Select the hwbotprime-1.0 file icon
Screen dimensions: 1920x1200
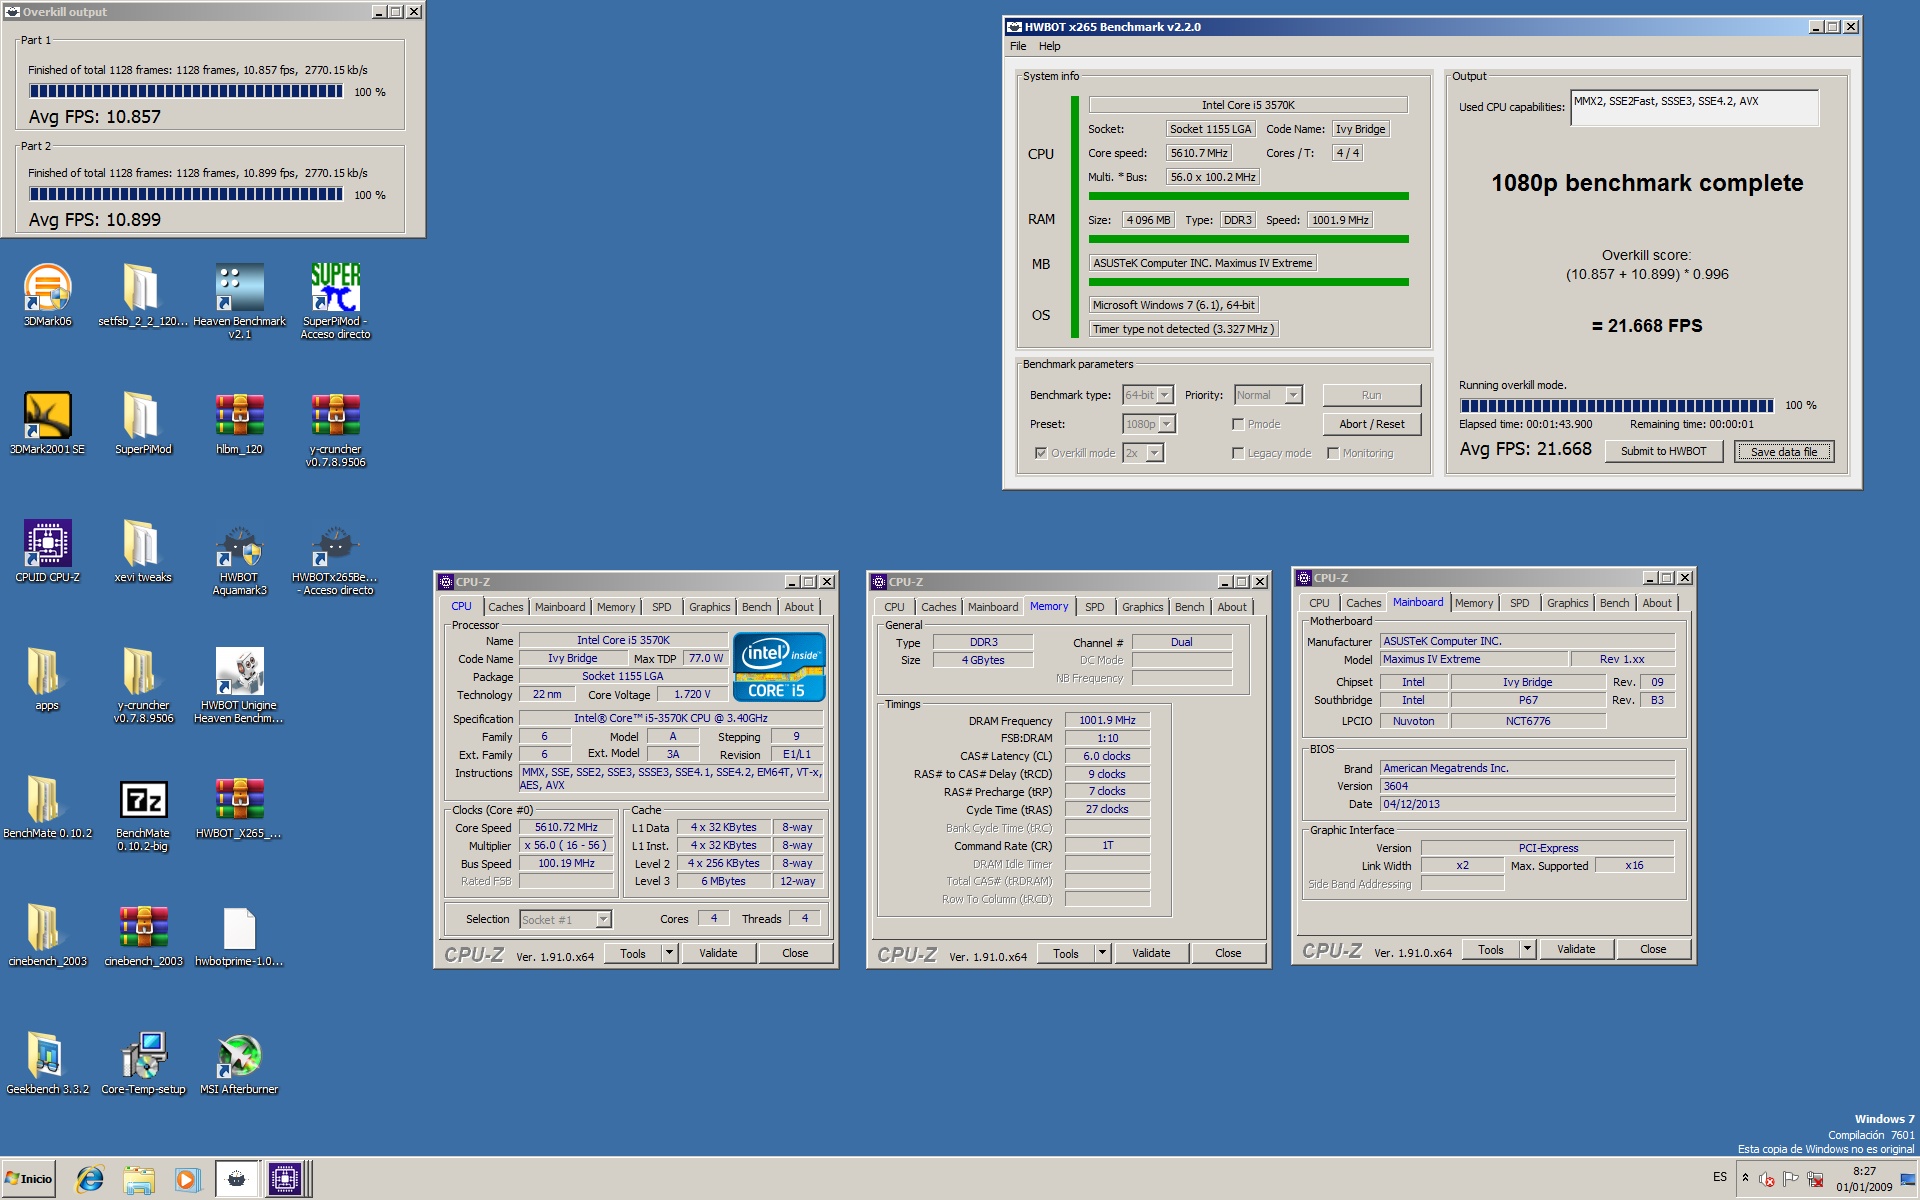pyautogui.click(x=239, y=928)
